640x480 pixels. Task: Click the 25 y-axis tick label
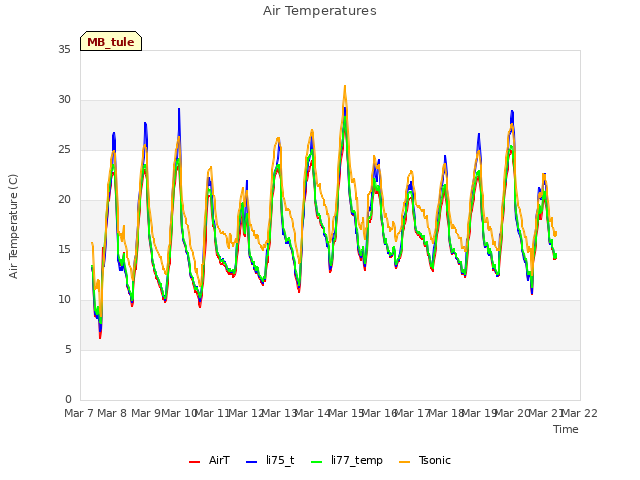click(x=64, y=150)
